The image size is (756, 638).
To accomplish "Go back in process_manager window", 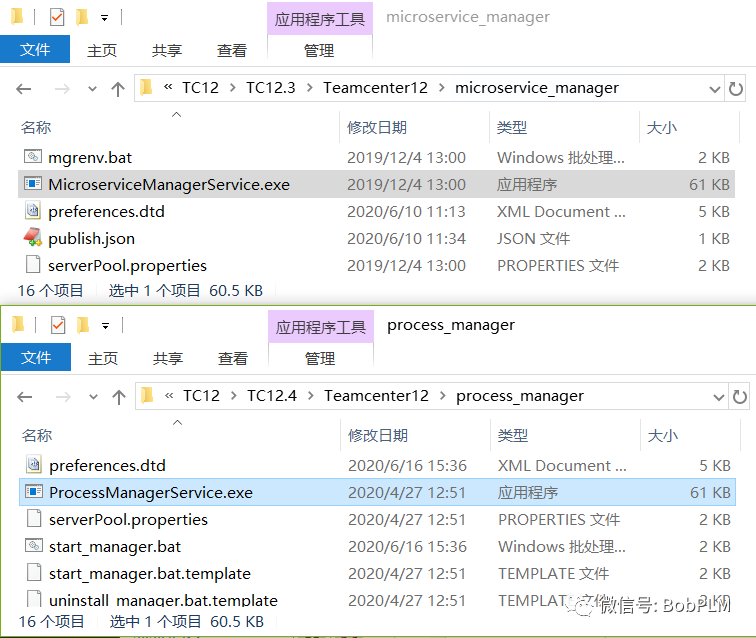I will (25, 397).
